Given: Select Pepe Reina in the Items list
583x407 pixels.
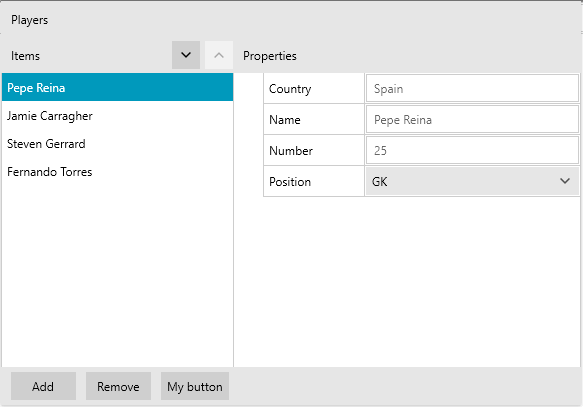Looking at the screenshot, I should tap(117, 87).
